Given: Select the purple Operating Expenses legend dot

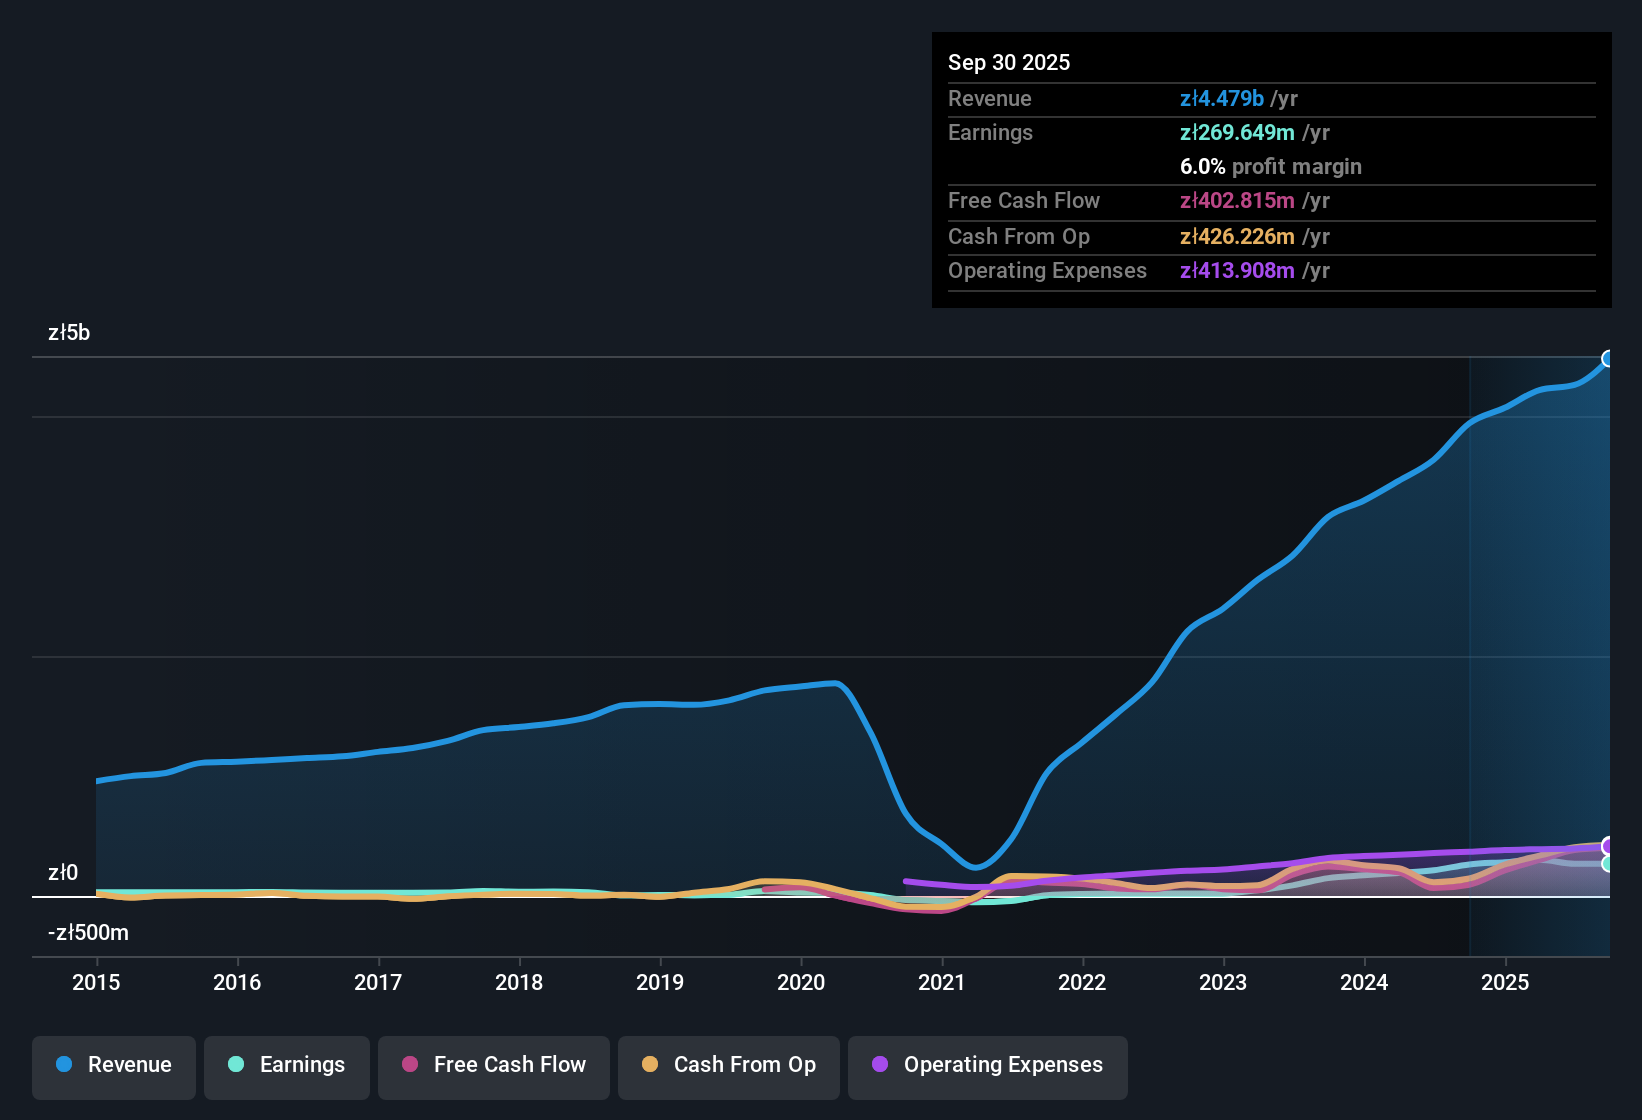Looking at the screenshot, I should (878, 1065).
